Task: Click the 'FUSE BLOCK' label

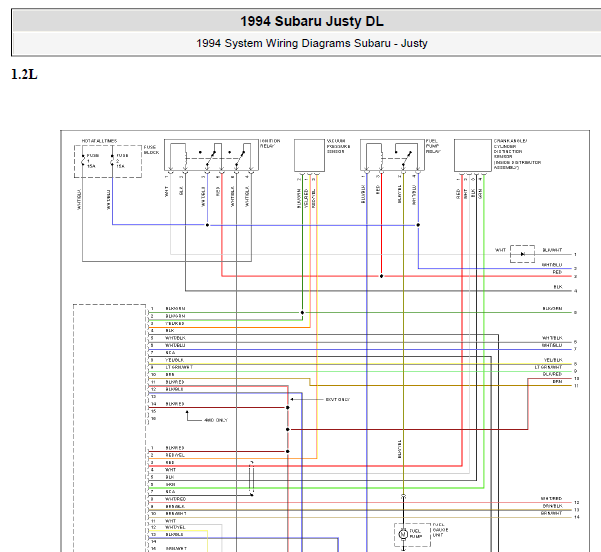Action: 151,150
